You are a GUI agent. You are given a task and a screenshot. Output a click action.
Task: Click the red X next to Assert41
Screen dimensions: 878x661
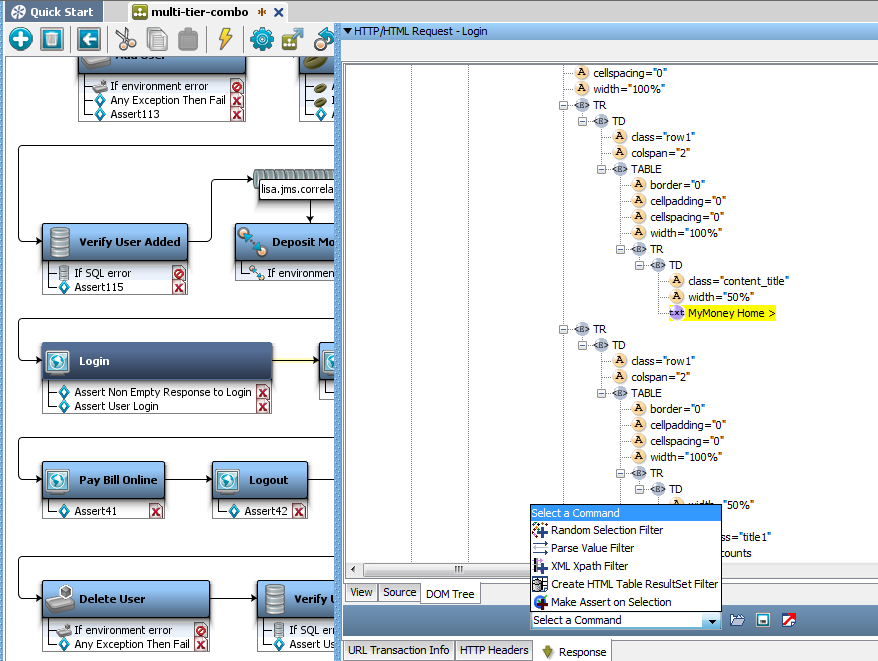click(156, 511)
